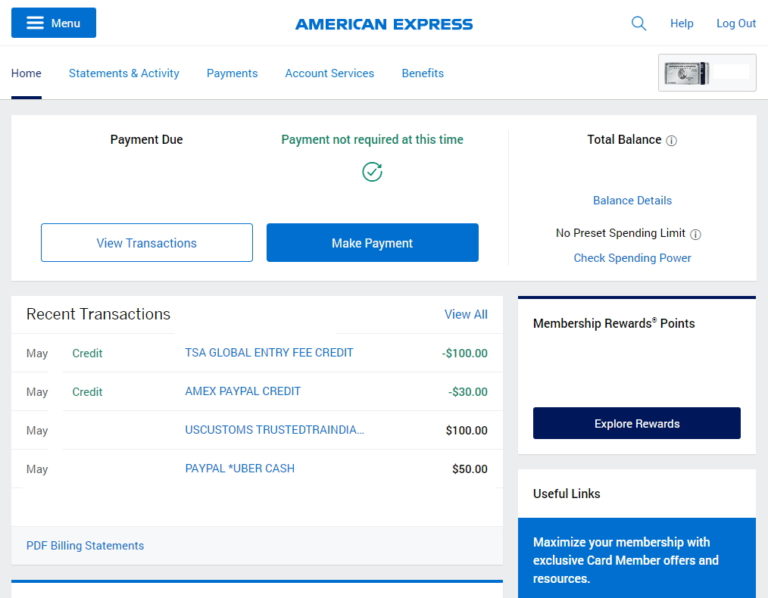Click Explore Rewards button
The image size is (768, 598).
(x=637, y=423)
